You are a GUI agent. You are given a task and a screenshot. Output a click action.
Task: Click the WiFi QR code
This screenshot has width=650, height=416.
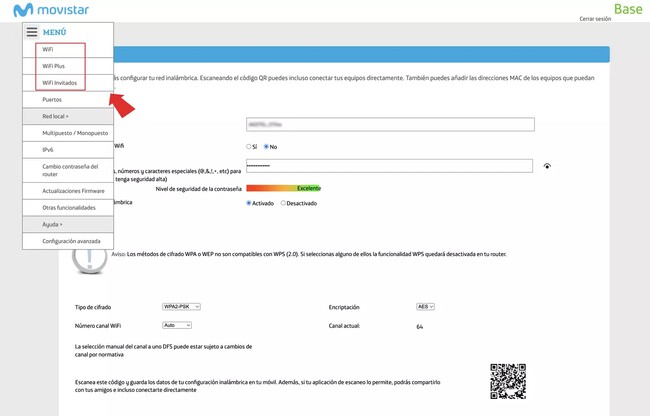click(508, 381)
